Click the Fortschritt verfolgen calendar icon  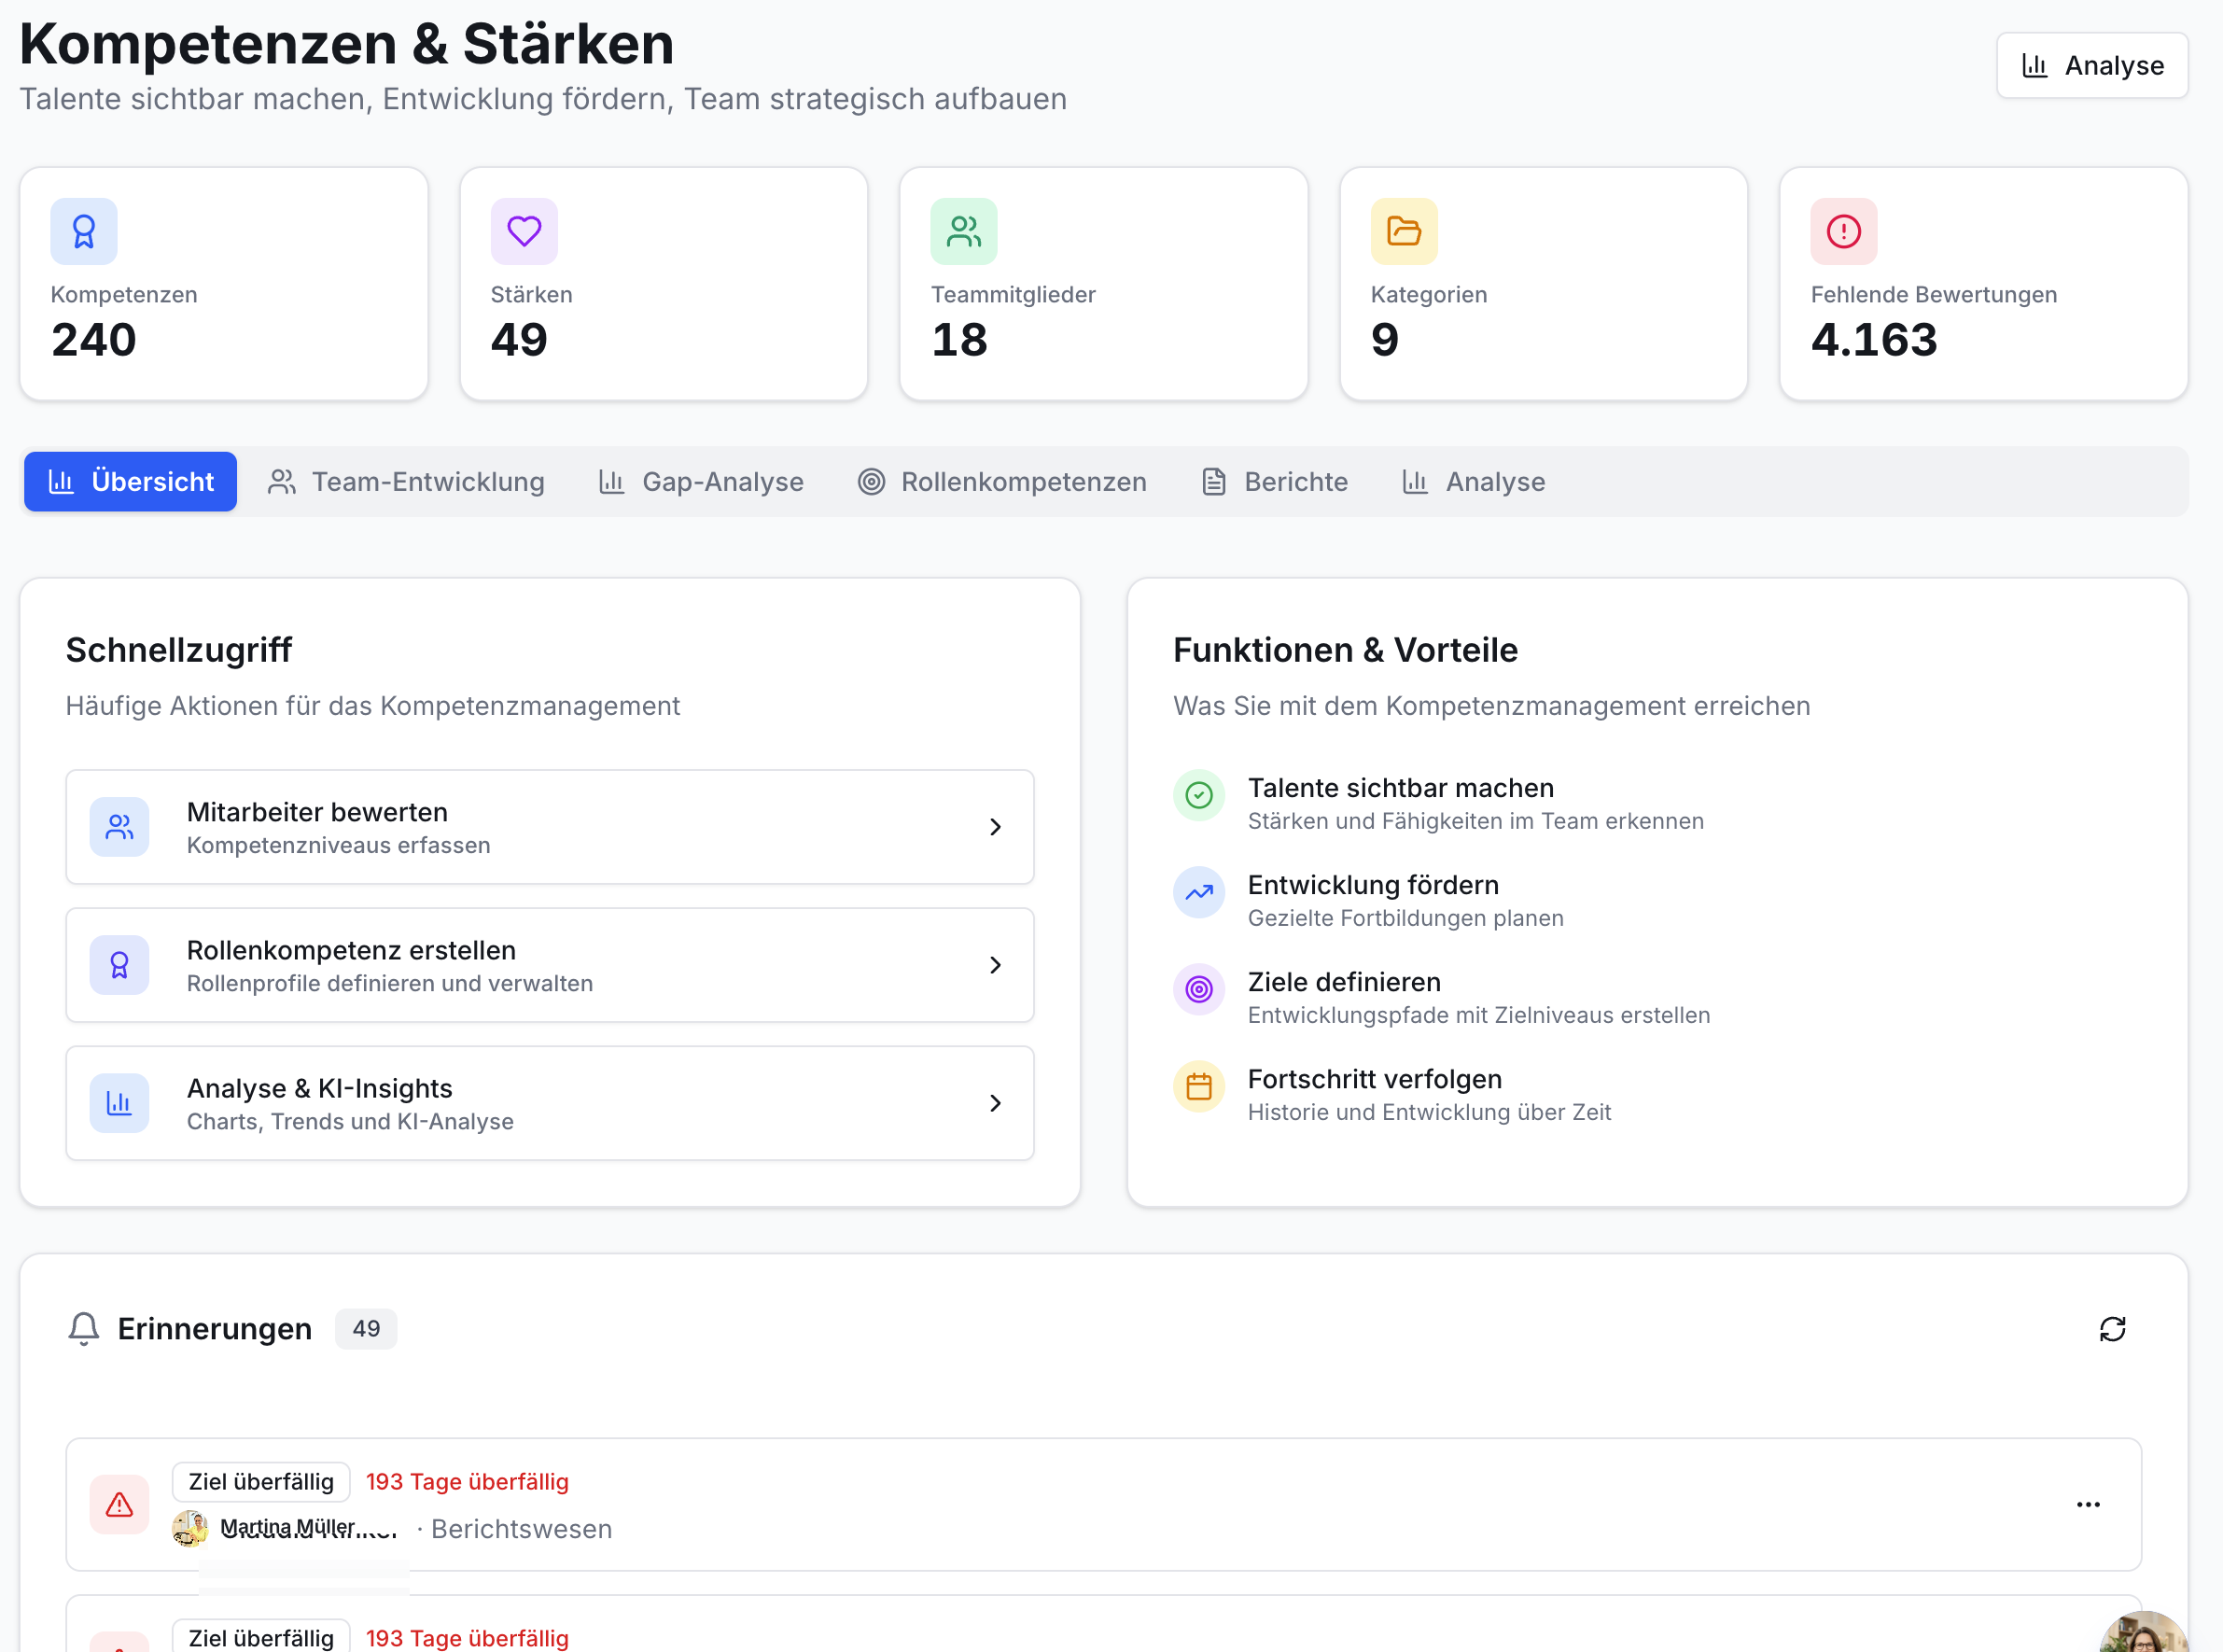point(1199,1087)
